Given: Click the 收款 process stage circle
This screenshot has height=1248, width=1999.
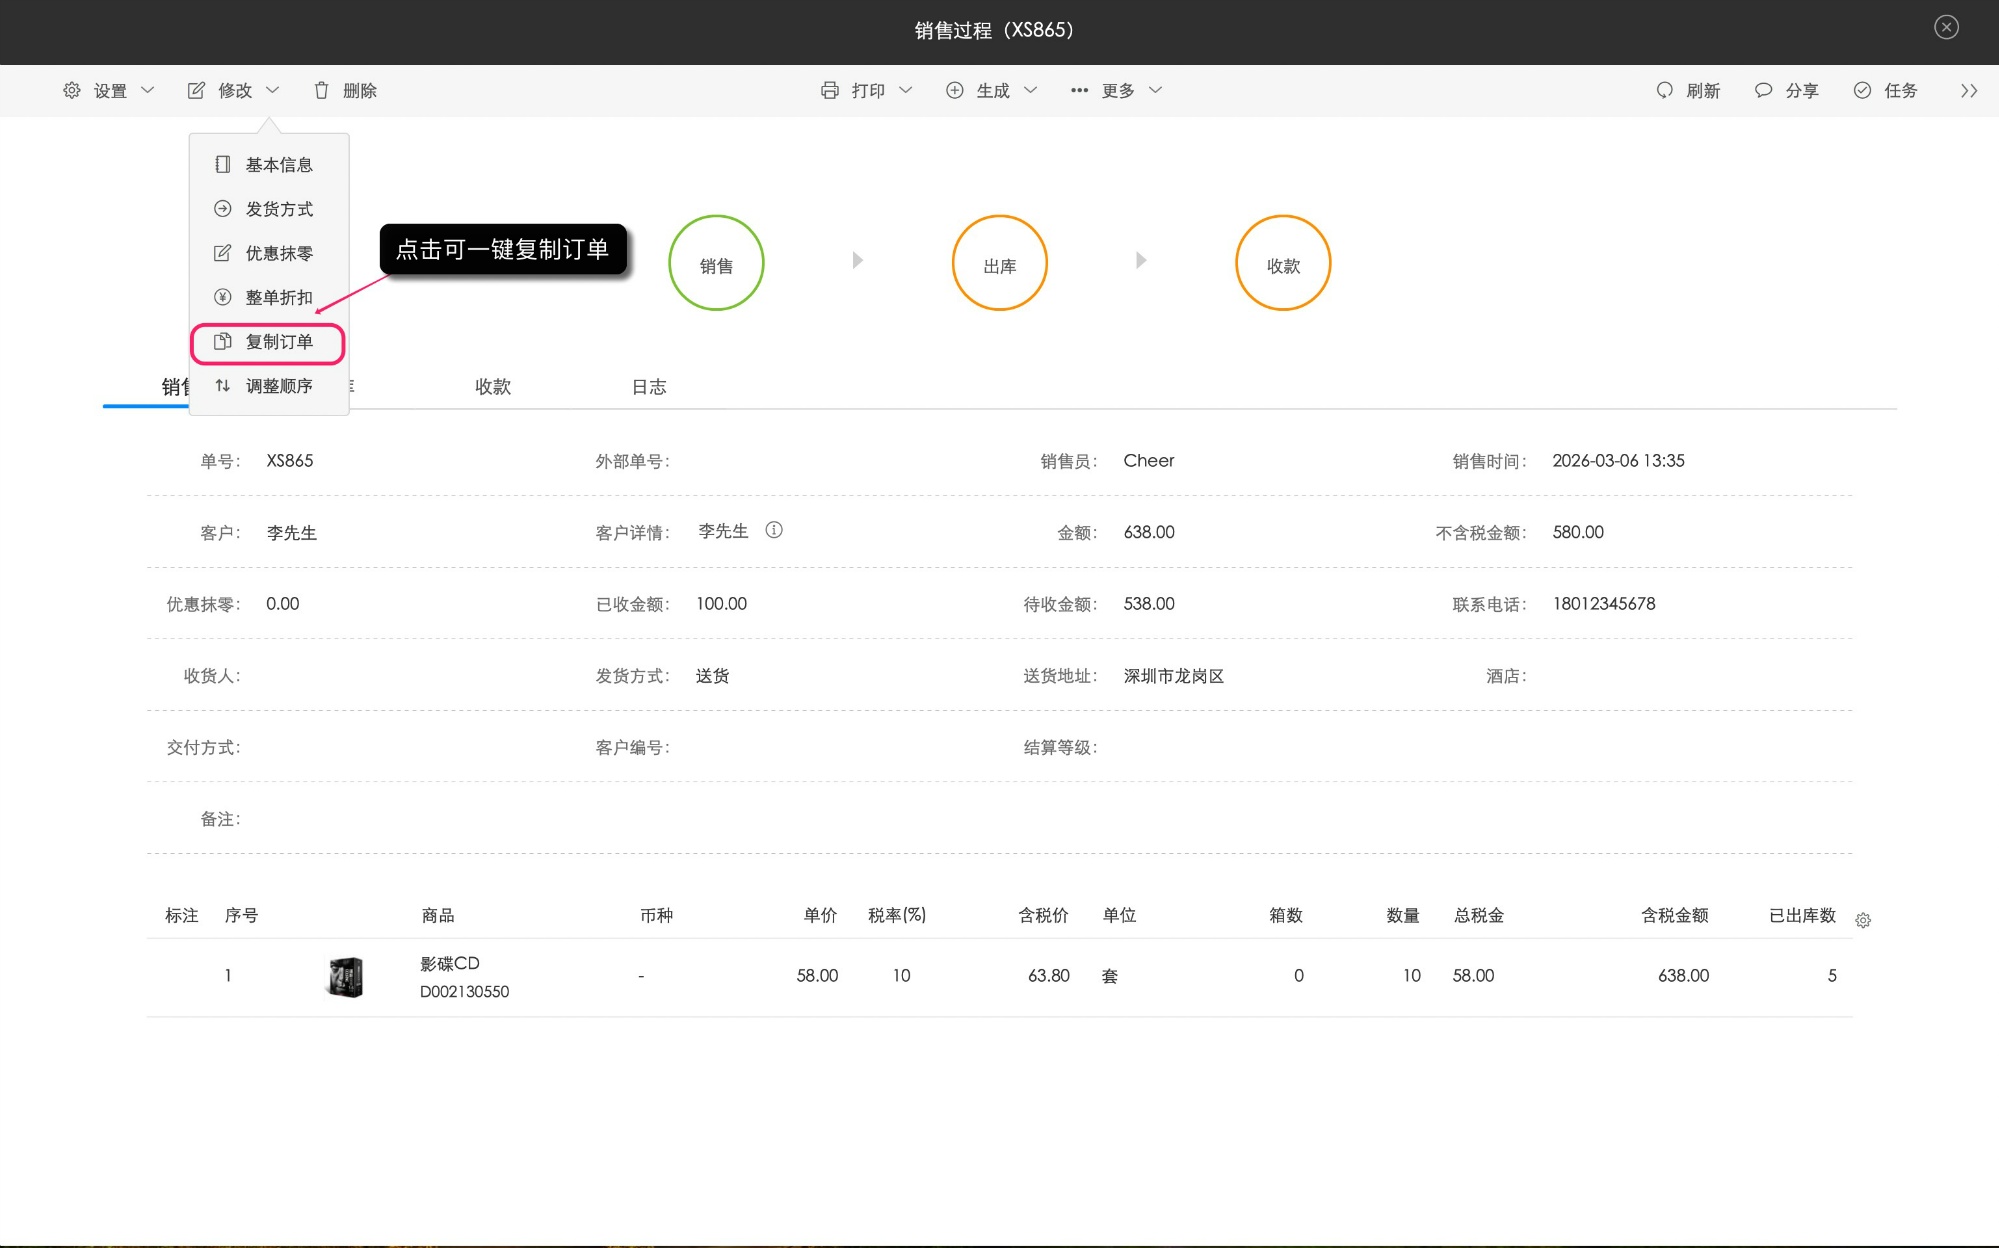Looking at the screenshot, I should tap(1283, 264).
